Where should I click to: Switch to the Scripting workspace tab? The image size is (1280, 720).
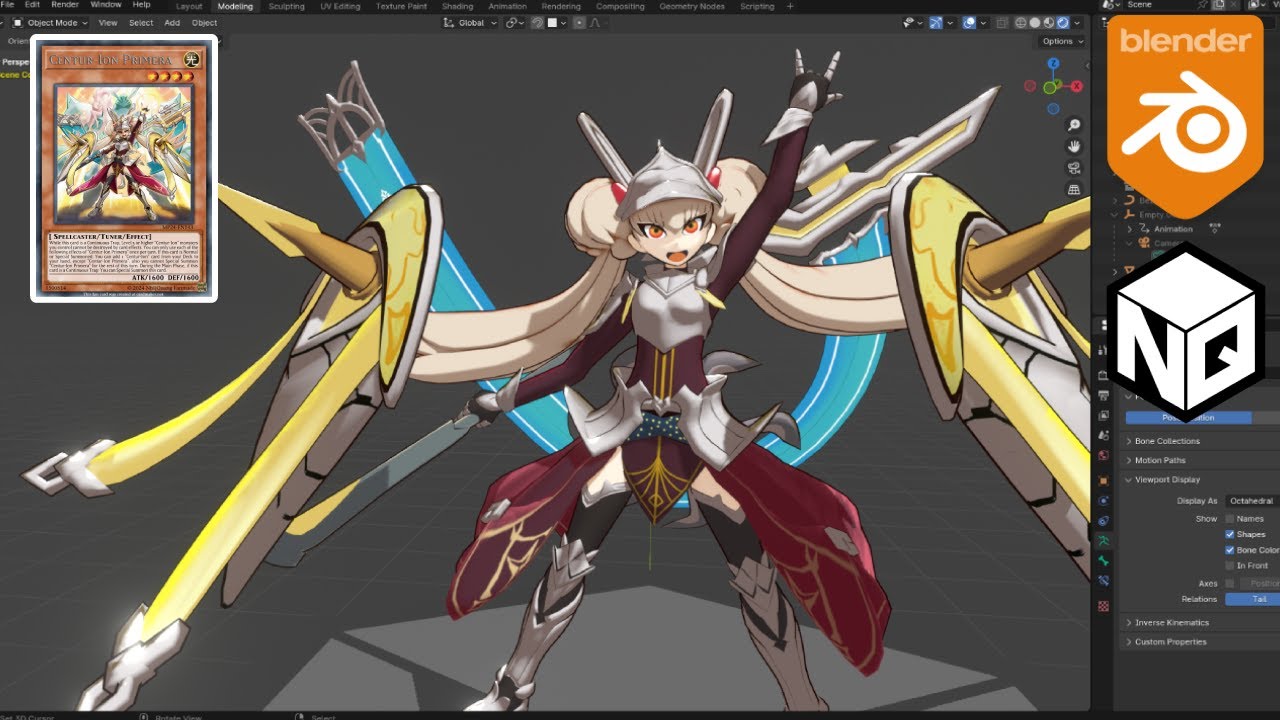[x=757, y=6]
